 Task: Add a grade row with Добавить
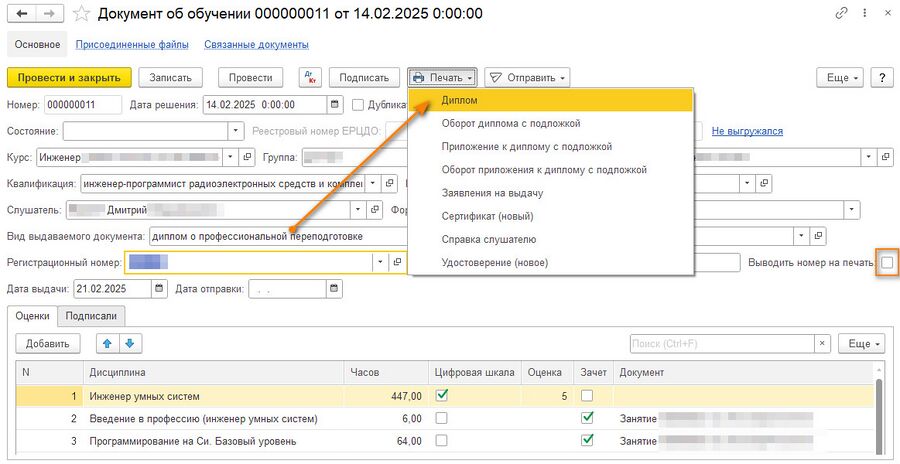tap(48, 343)
